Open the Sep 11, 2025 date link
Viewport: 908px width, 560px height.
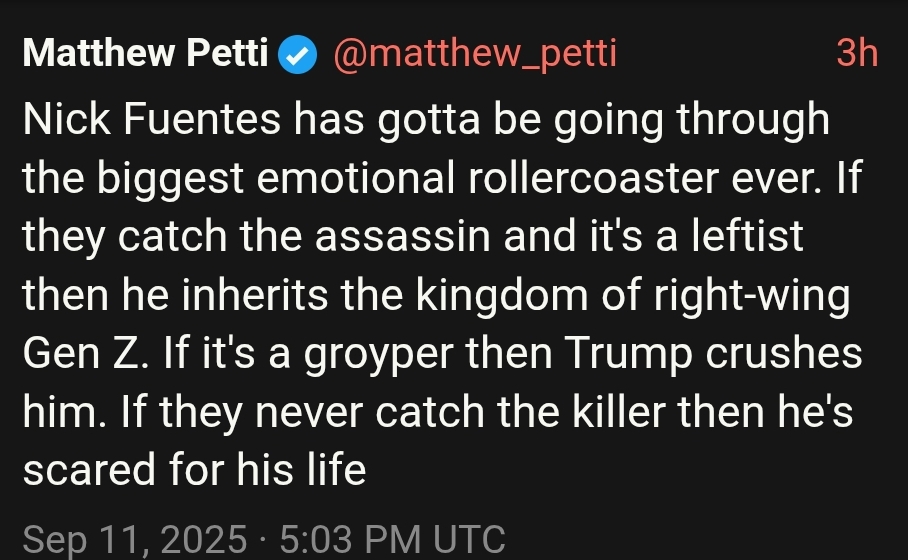coord(135,539)
